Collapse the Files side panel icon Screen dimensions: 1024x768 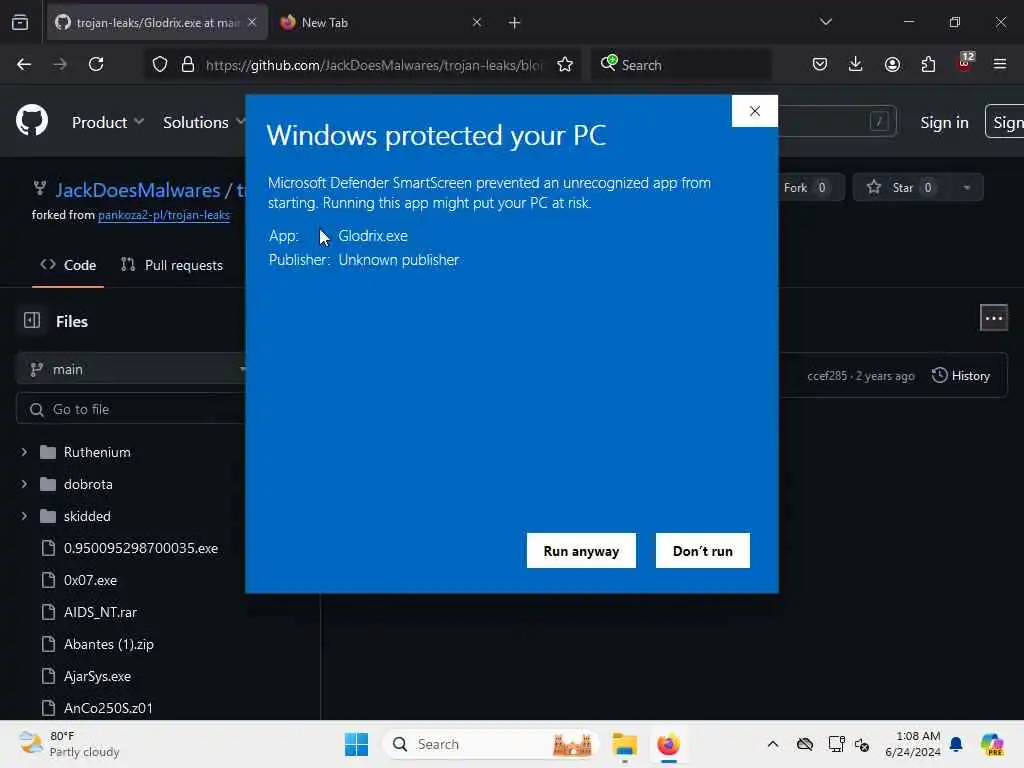coord(32,321)
